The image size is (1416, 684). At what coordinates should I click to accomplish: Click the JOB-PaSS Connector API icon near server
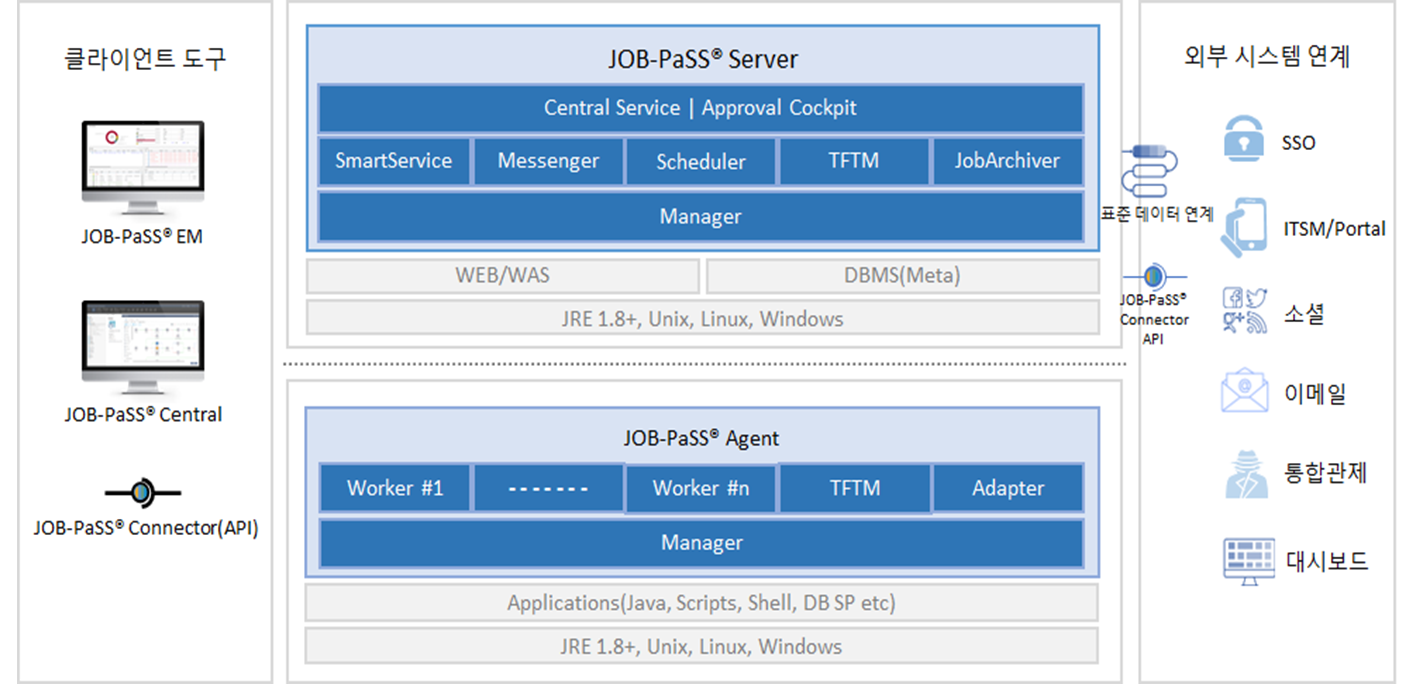point(1153,275)
